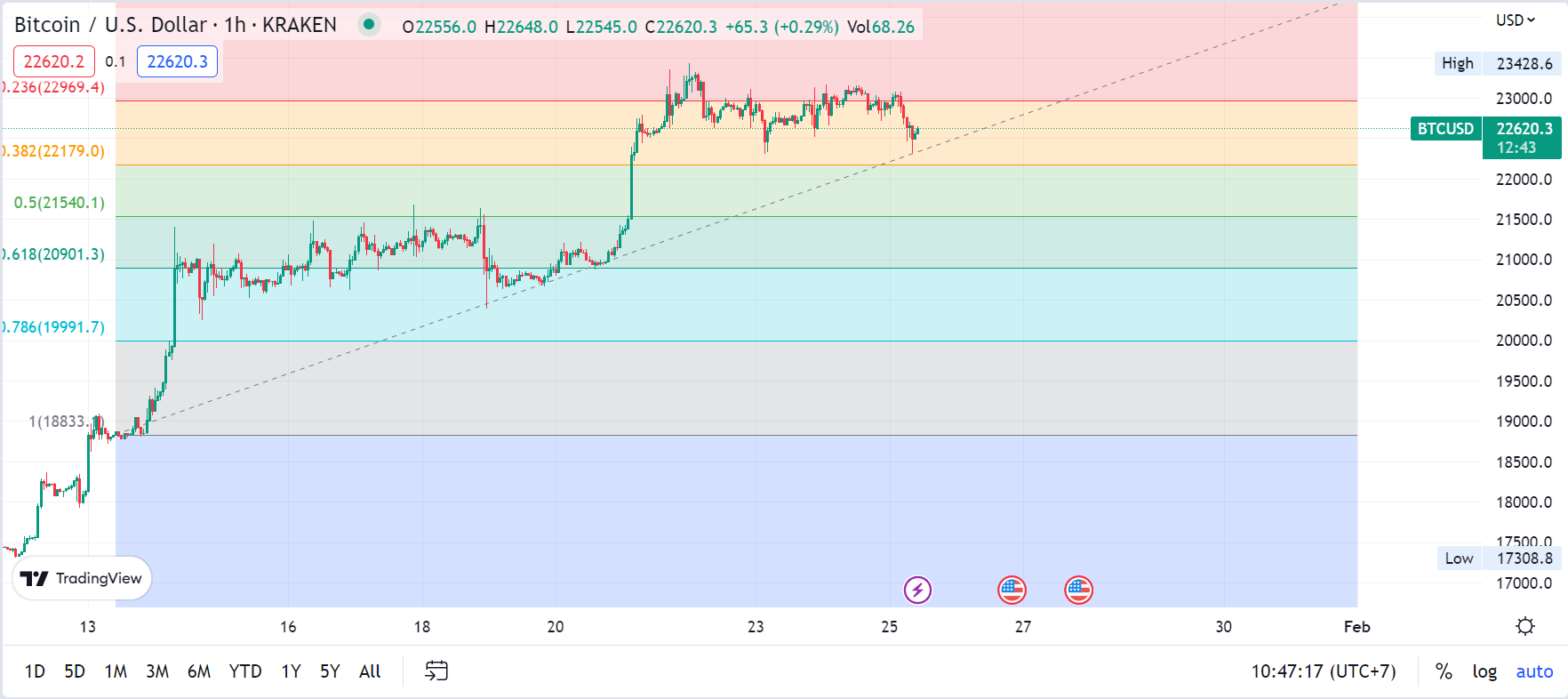Click the BTCUSD price label on the axis
Image resolution: width=1568 pixels, height=699 pixels.
(1445, 129)
